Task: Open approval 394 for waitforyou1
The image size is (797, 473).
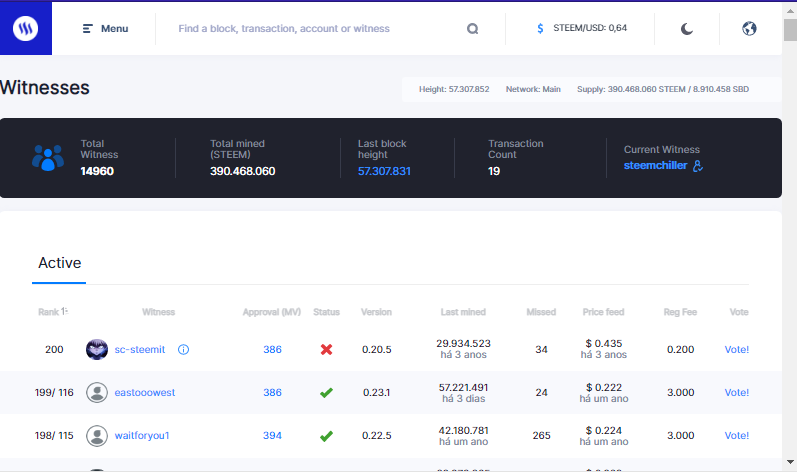Action: click(x=272, y=436)
